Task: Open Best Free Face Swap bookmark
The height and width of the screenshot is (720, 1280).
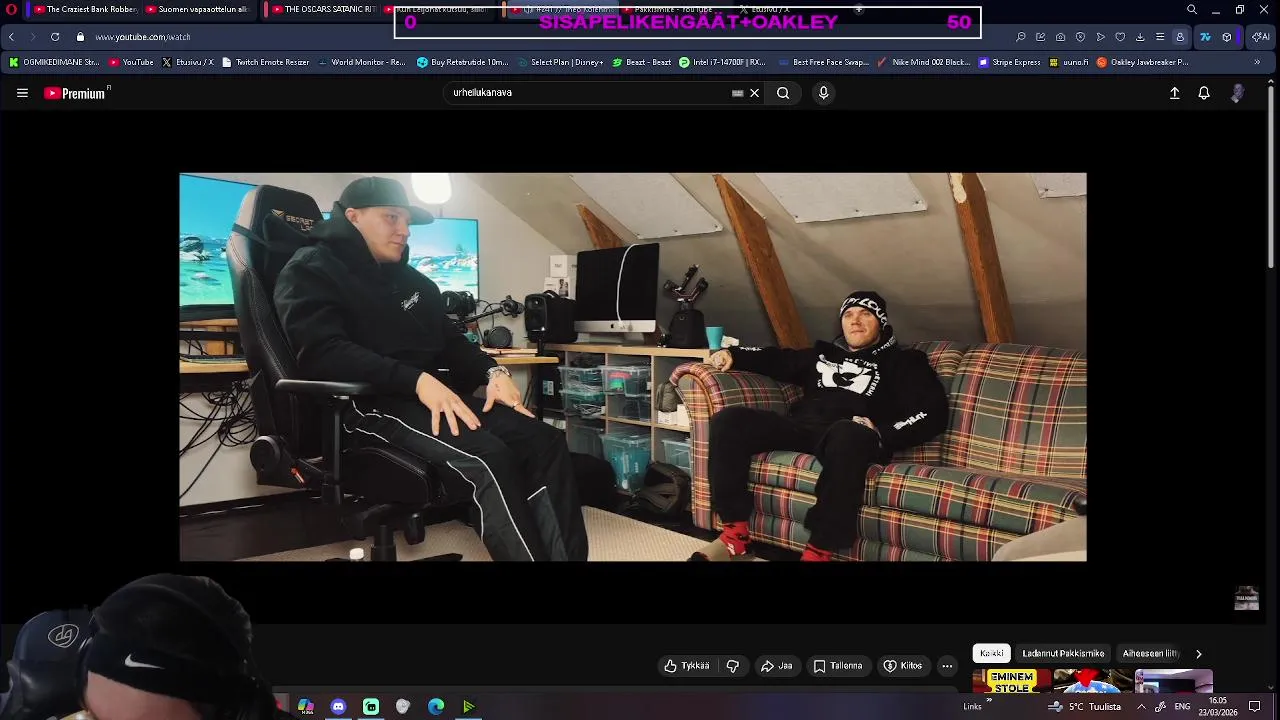Action: [x=823, y=62]
